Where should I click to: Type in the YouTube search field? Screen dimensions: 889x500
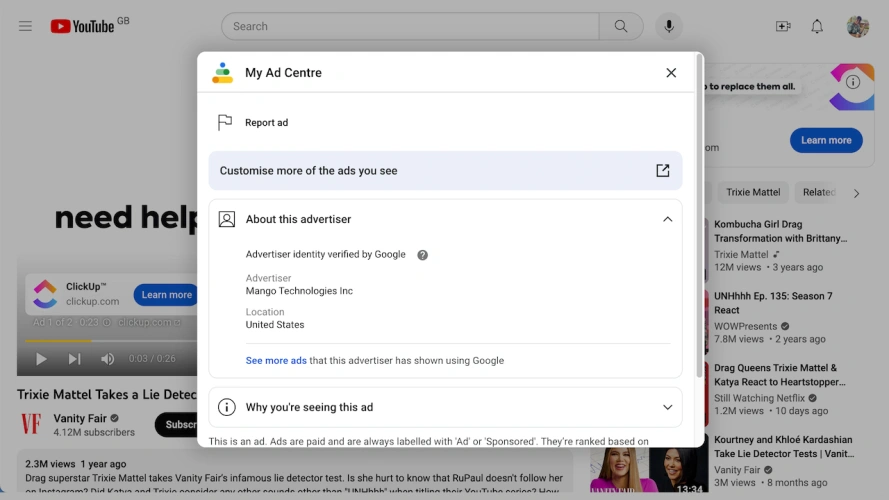pos(410,26)
